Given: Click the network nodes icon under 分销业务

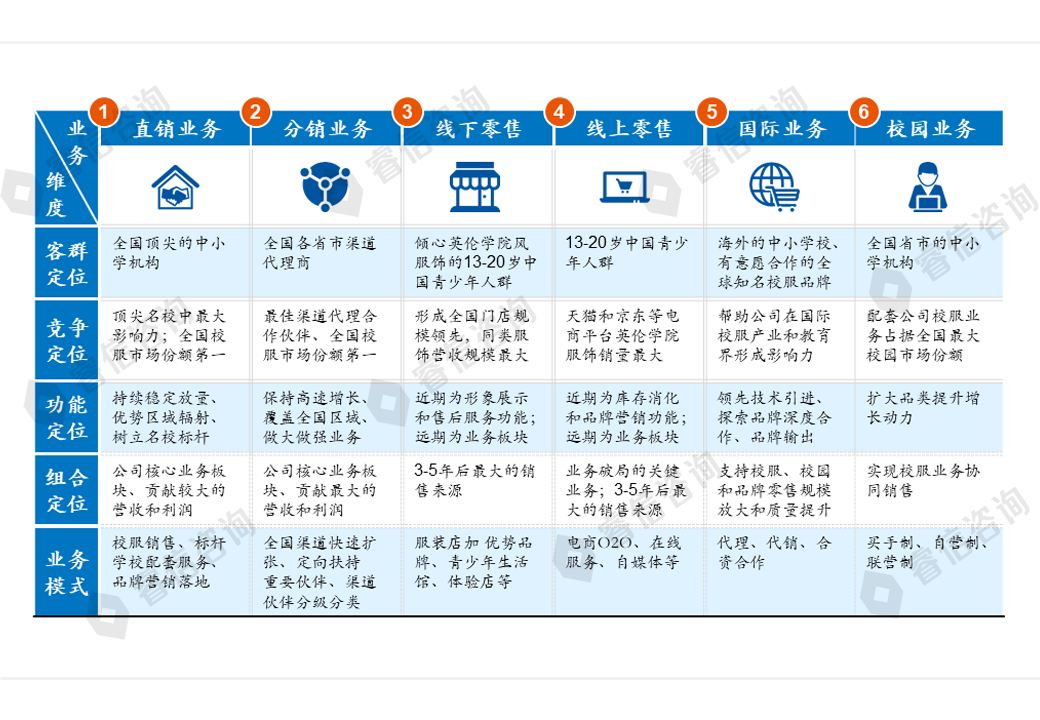Looking at the screenshot, I should [x=326, y=186].
